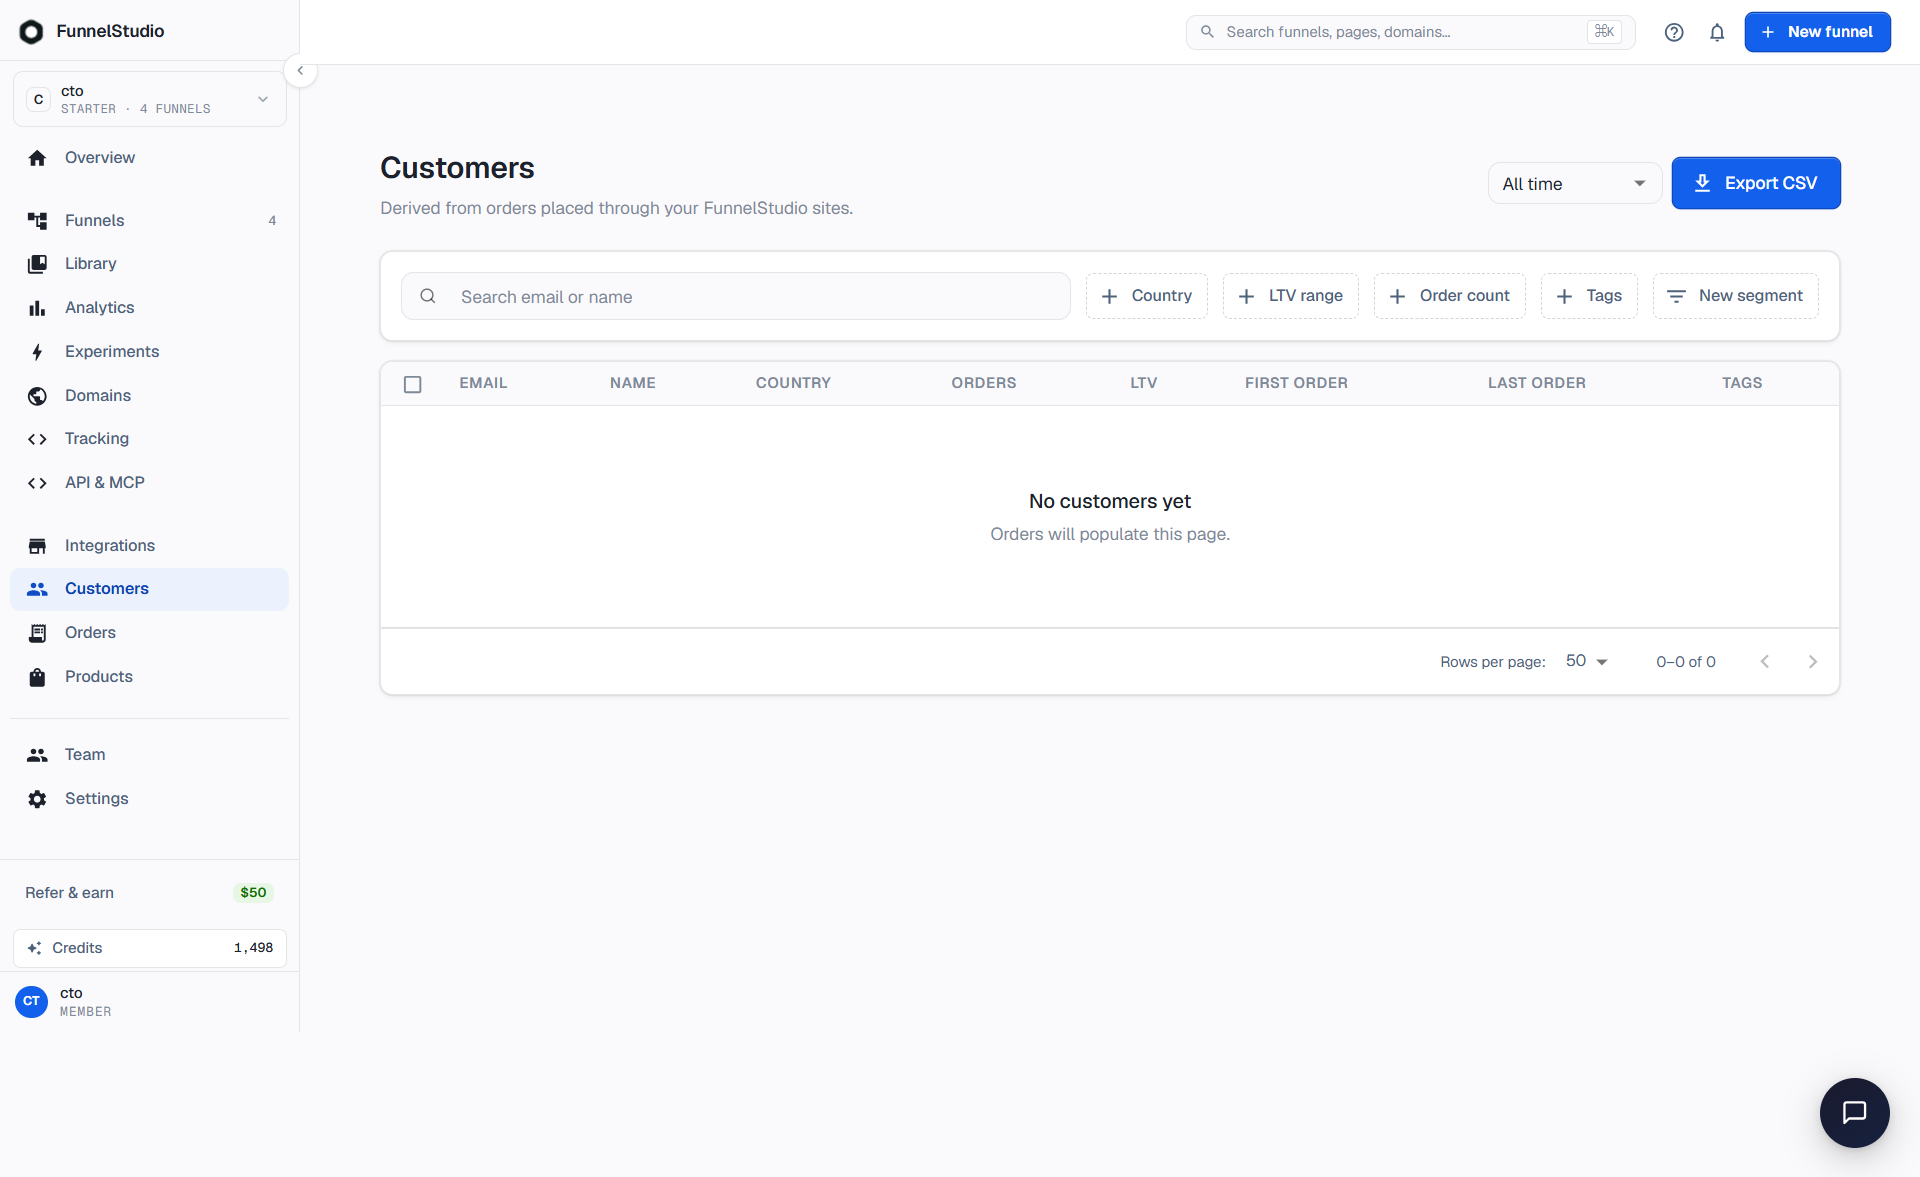1920x1177 pixels.
Task: Click the Settings gear icon
Action: coord(37,799)
